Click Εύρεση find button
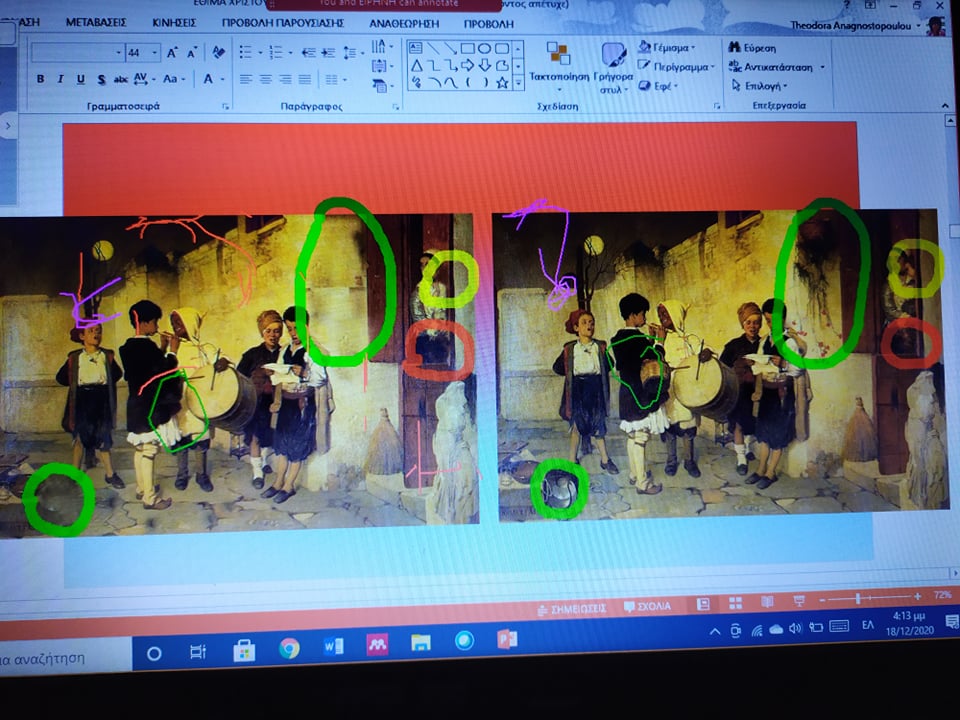 click(752, 48)
